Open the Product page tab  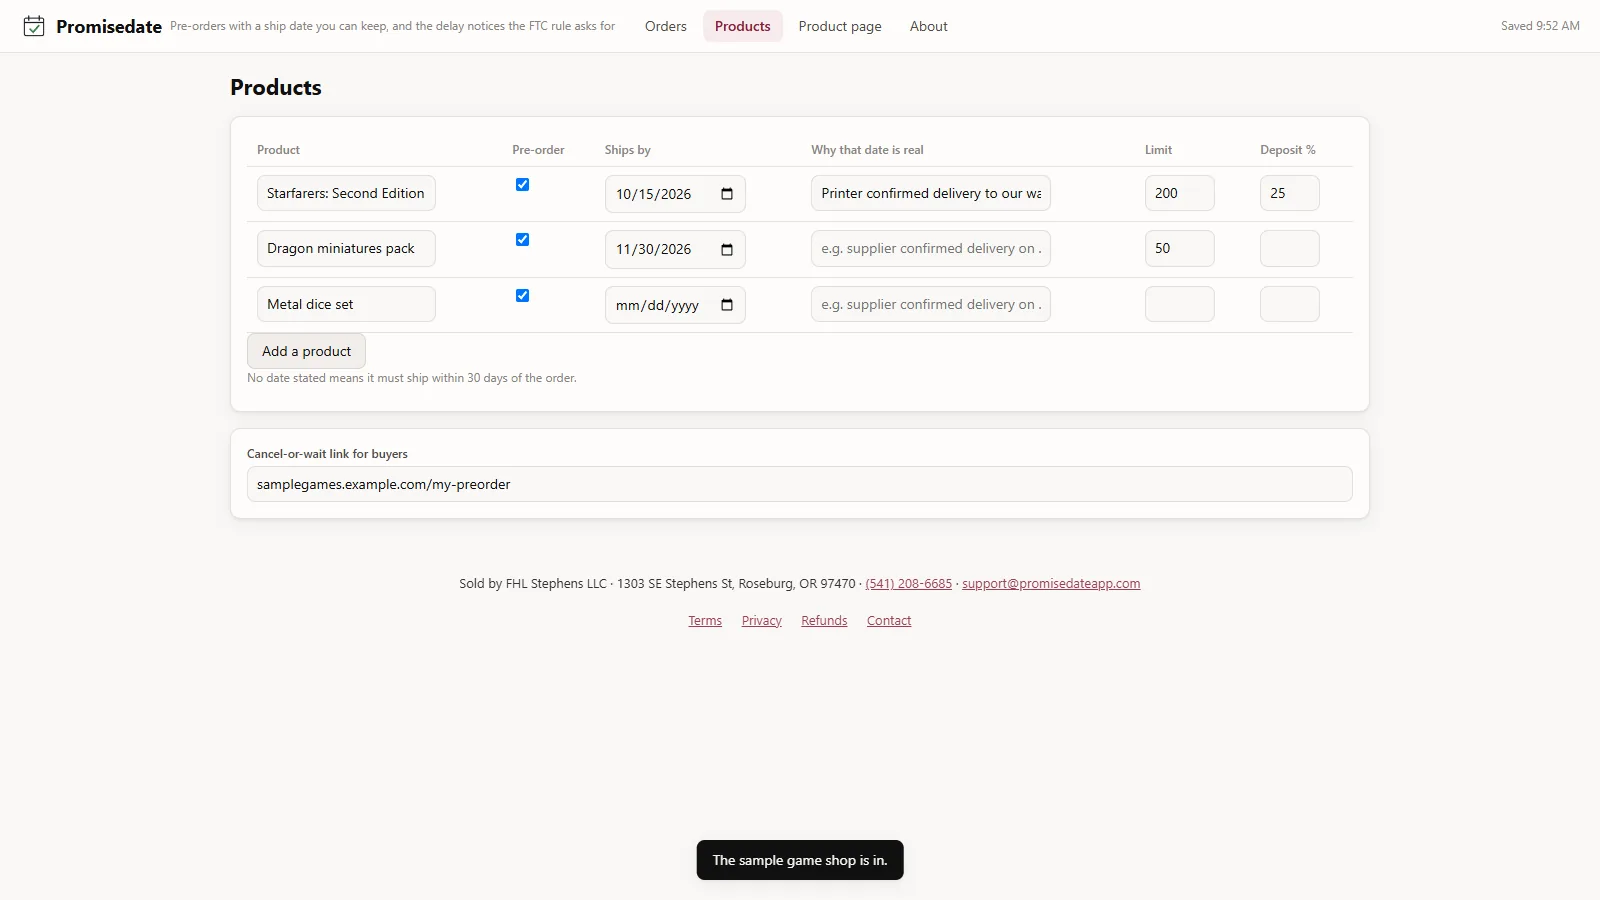840,26
